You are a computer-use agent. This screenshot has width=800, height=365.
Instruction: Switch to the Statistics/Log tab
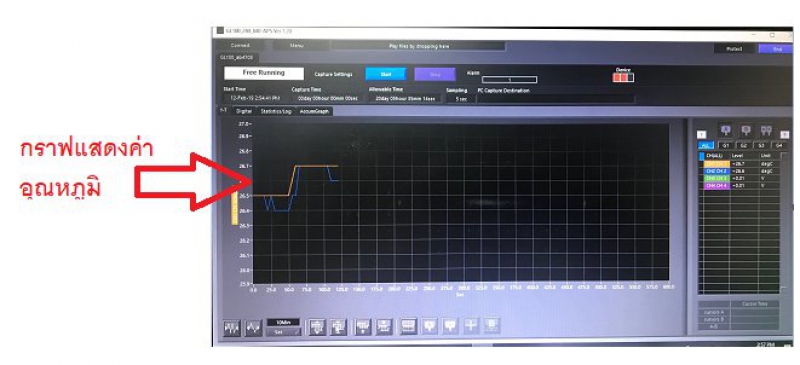click(x=276, y=111)
